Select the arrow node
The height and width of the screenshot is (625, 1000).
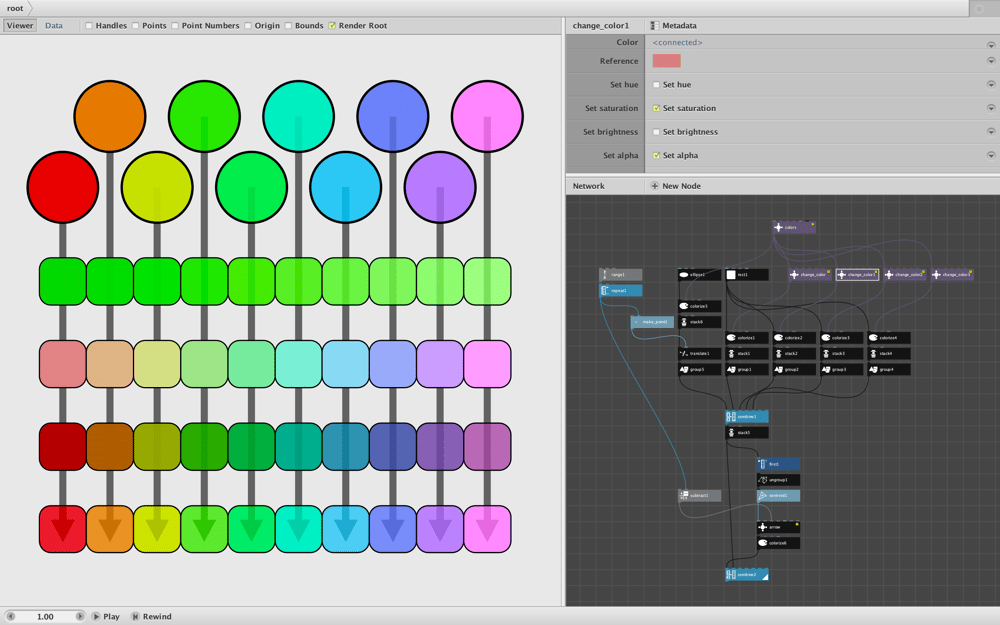[779, 527]
